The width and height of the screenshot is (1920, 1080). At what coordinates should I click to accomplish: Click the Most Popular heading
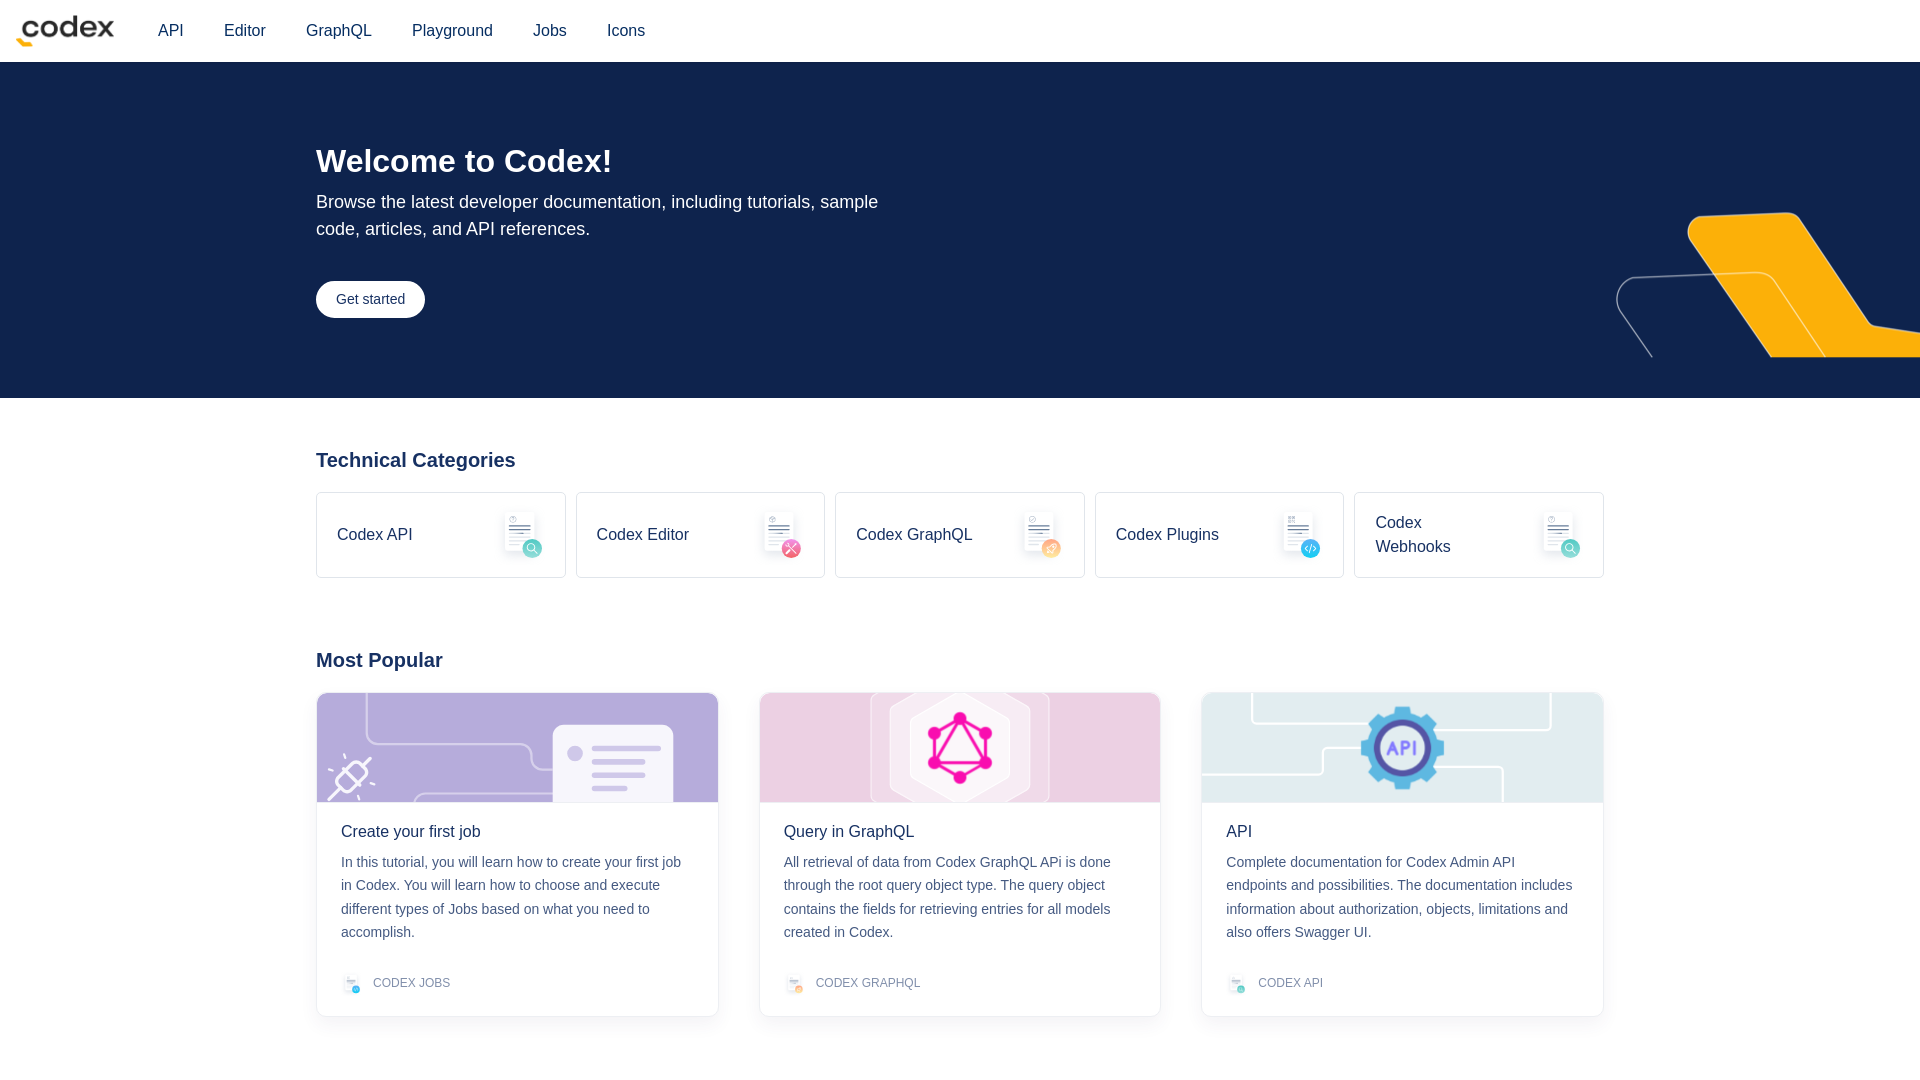point(379,660)
